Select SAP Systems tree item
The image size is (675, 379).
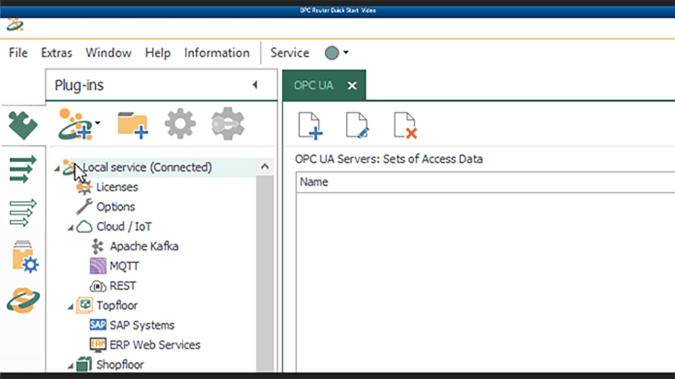click(142, 325)
